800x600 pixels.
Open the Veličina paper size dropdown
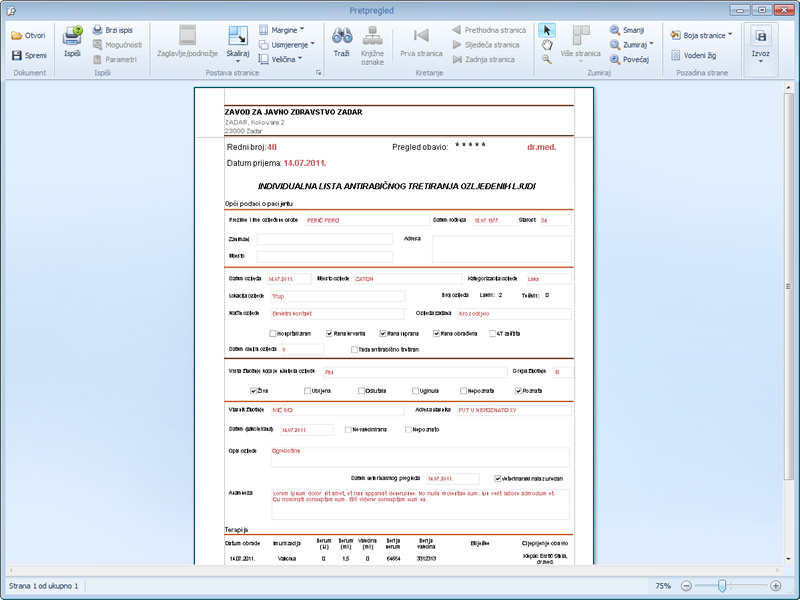(x=299, y=58)
